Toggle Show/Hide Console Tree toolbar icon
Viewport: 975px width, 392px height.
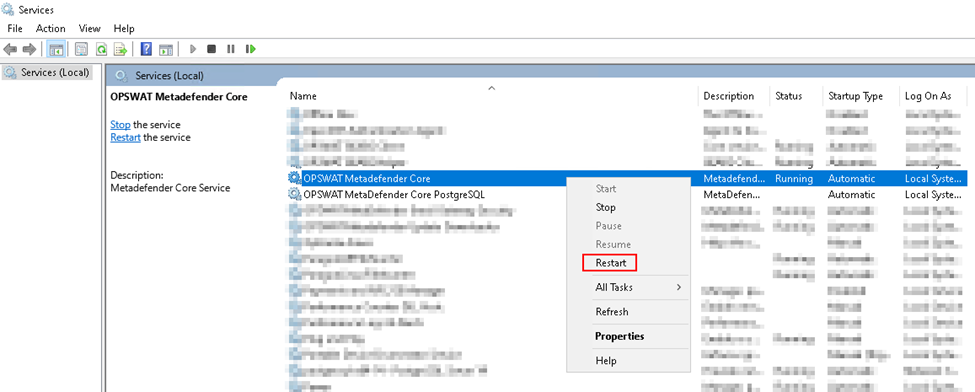pyautogui.click(x=56, y=49)
